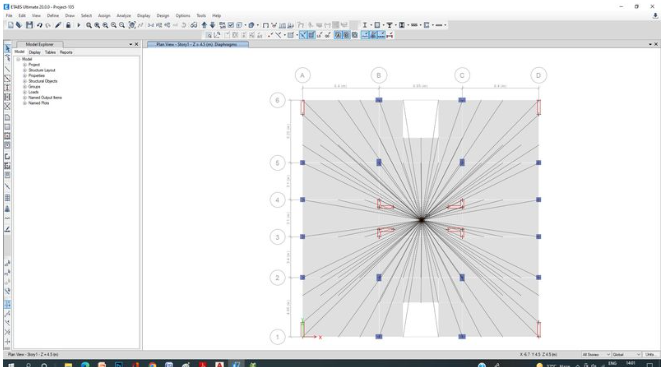The width and height of the screenshot is (663, 367).
Task: Expand the Properties tree node
Action: pyautogui.click(x=25, y=76)
